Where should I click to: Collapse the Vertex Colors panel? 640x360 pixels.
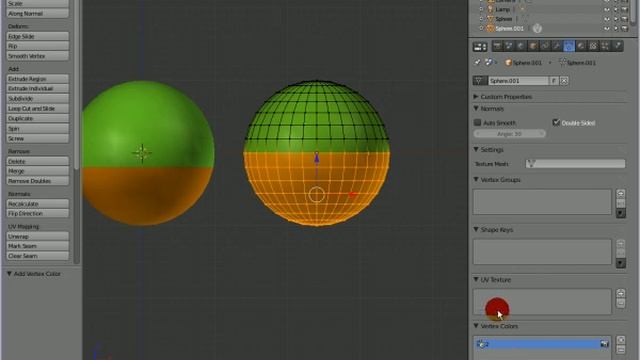tap(476, 326)
